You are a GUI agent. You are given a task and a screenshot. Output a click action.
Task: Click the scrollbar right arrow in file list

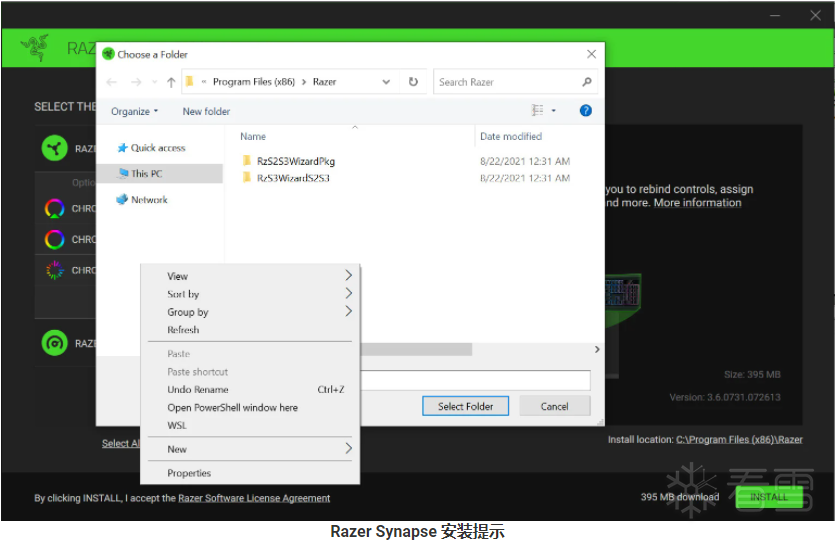click(x=597, y=349)
